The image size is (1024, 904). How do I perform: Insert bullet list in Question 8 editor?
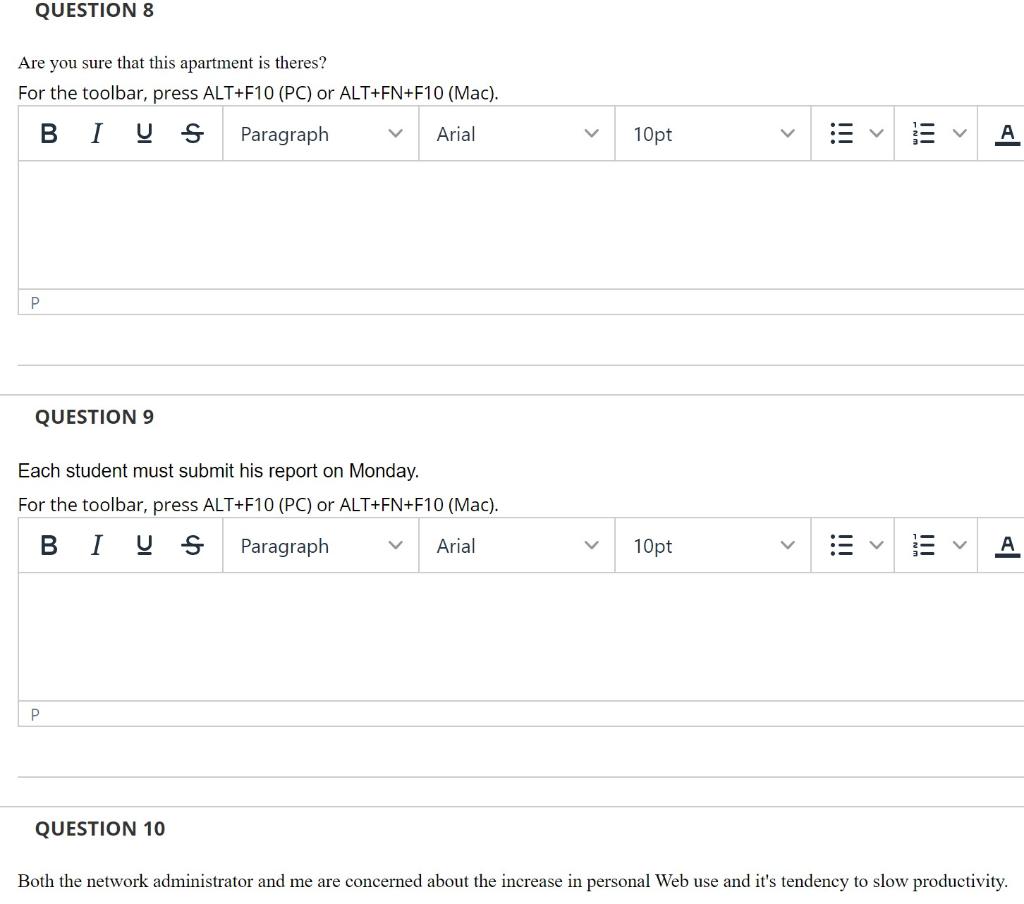tap(841, 133)
